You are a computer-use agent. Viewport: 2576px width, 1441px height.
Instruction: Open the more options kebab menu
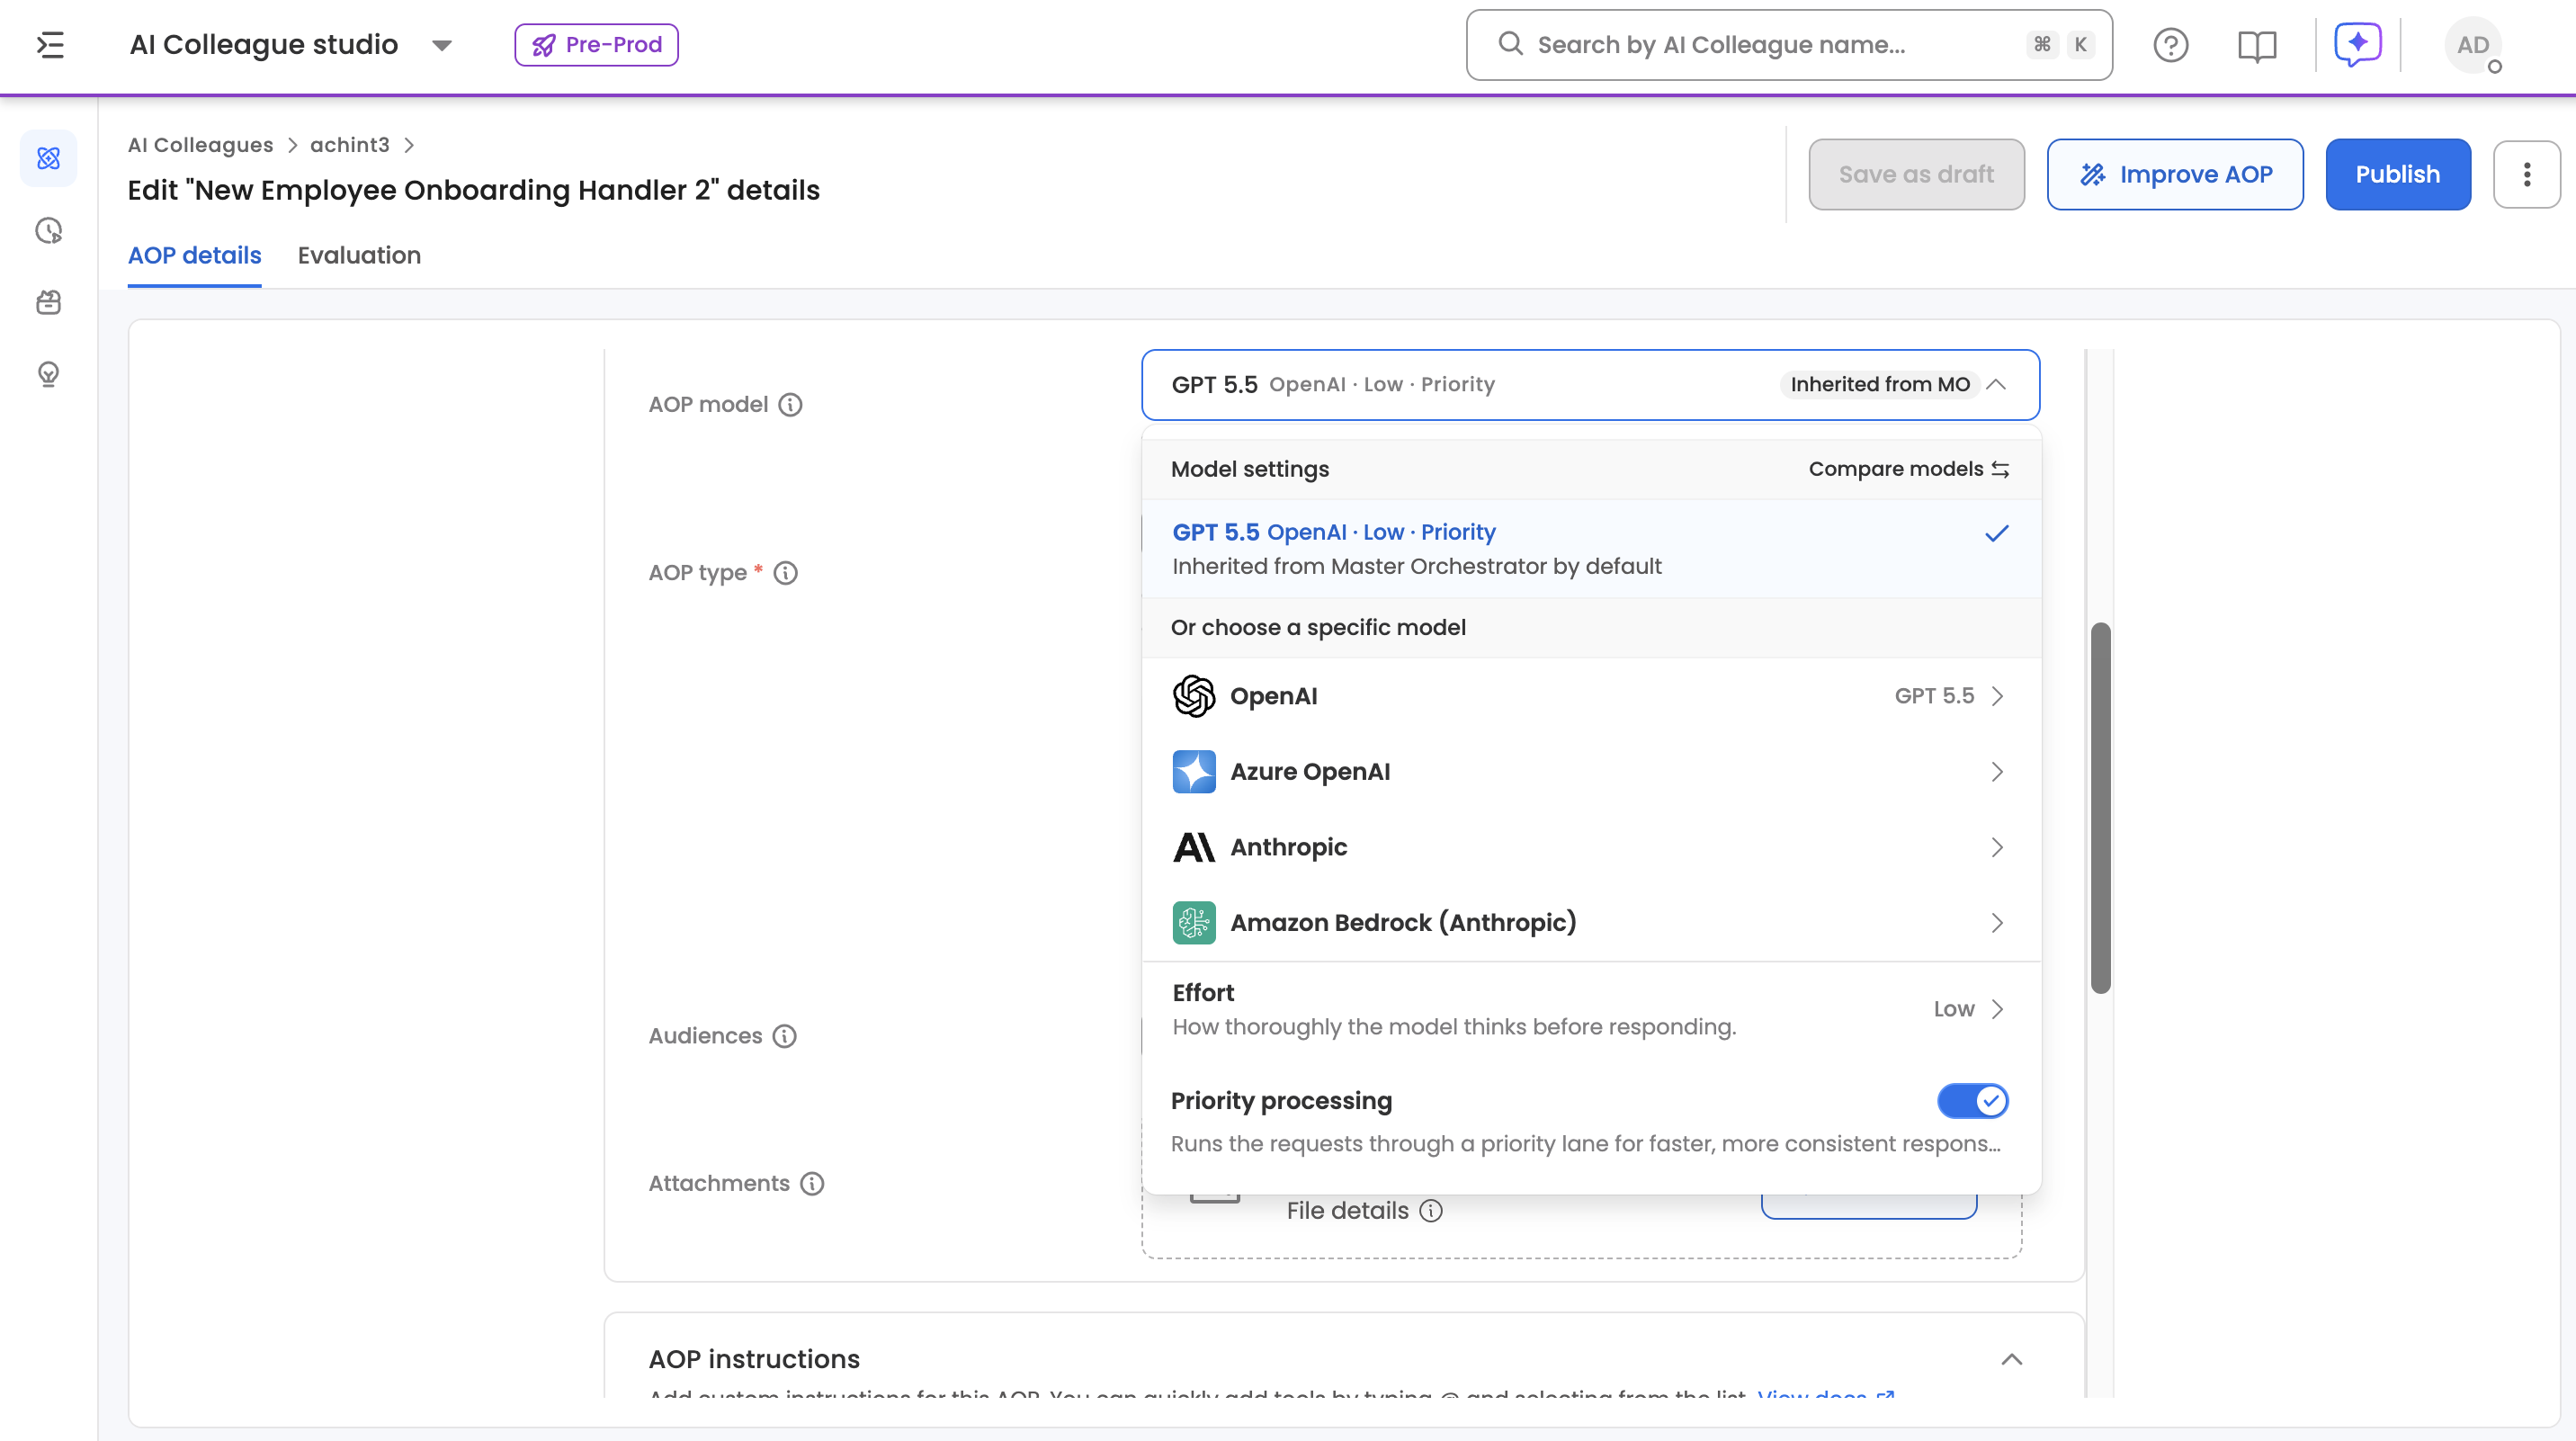click(2526, 174)
